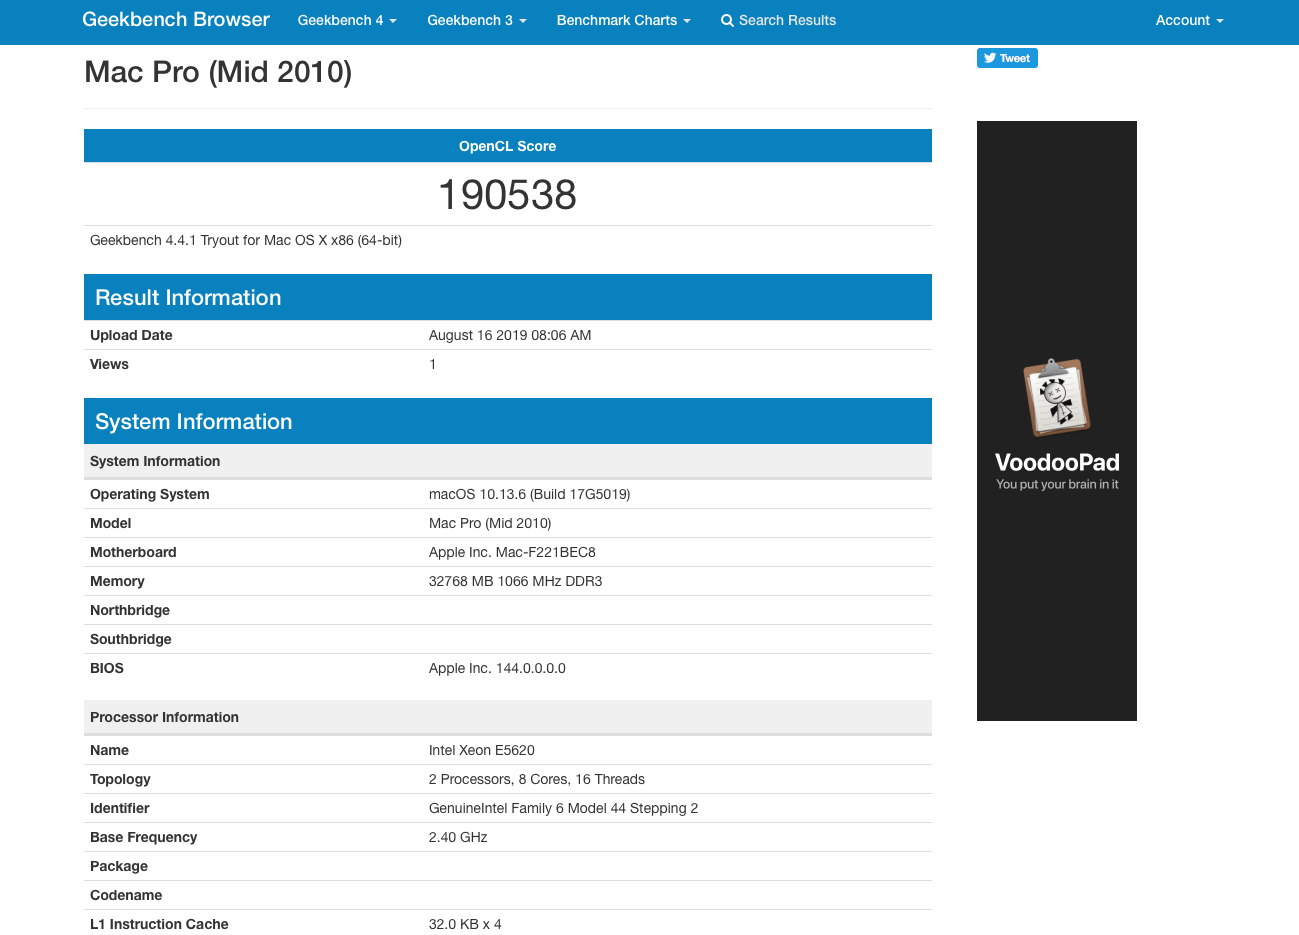Click the upload date August 16 2019 value
1299x935 pixels.
[510, 335]
